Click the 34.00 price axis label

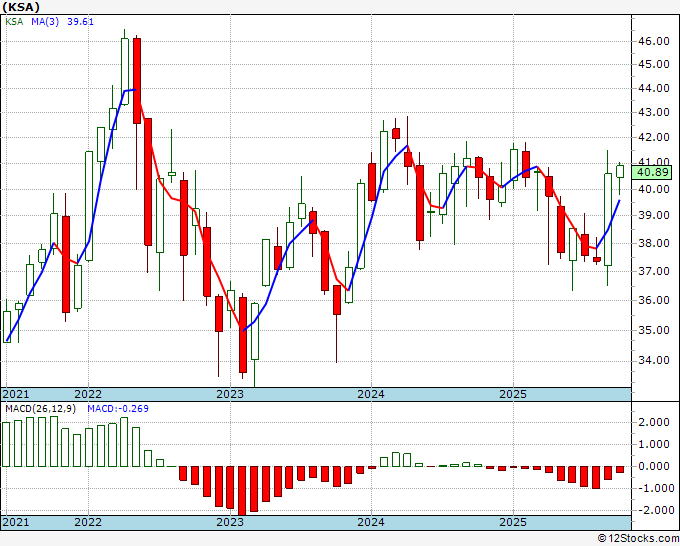pyautogui.click(x=653, y=360)
